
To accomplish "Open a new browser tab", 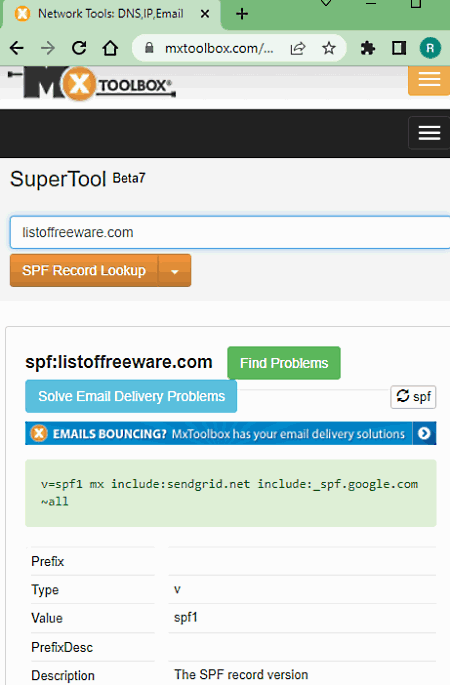I will 242,14.
